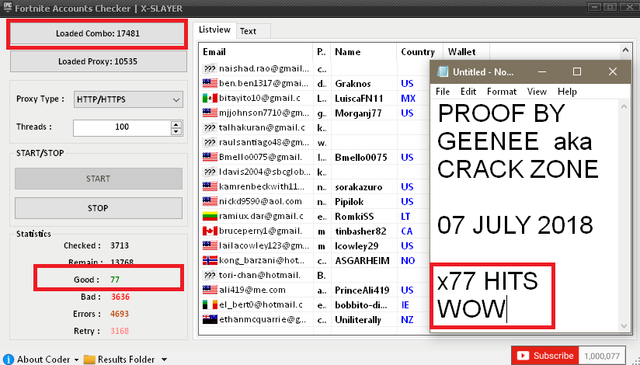Click the Notepad title bar icon

442,72
